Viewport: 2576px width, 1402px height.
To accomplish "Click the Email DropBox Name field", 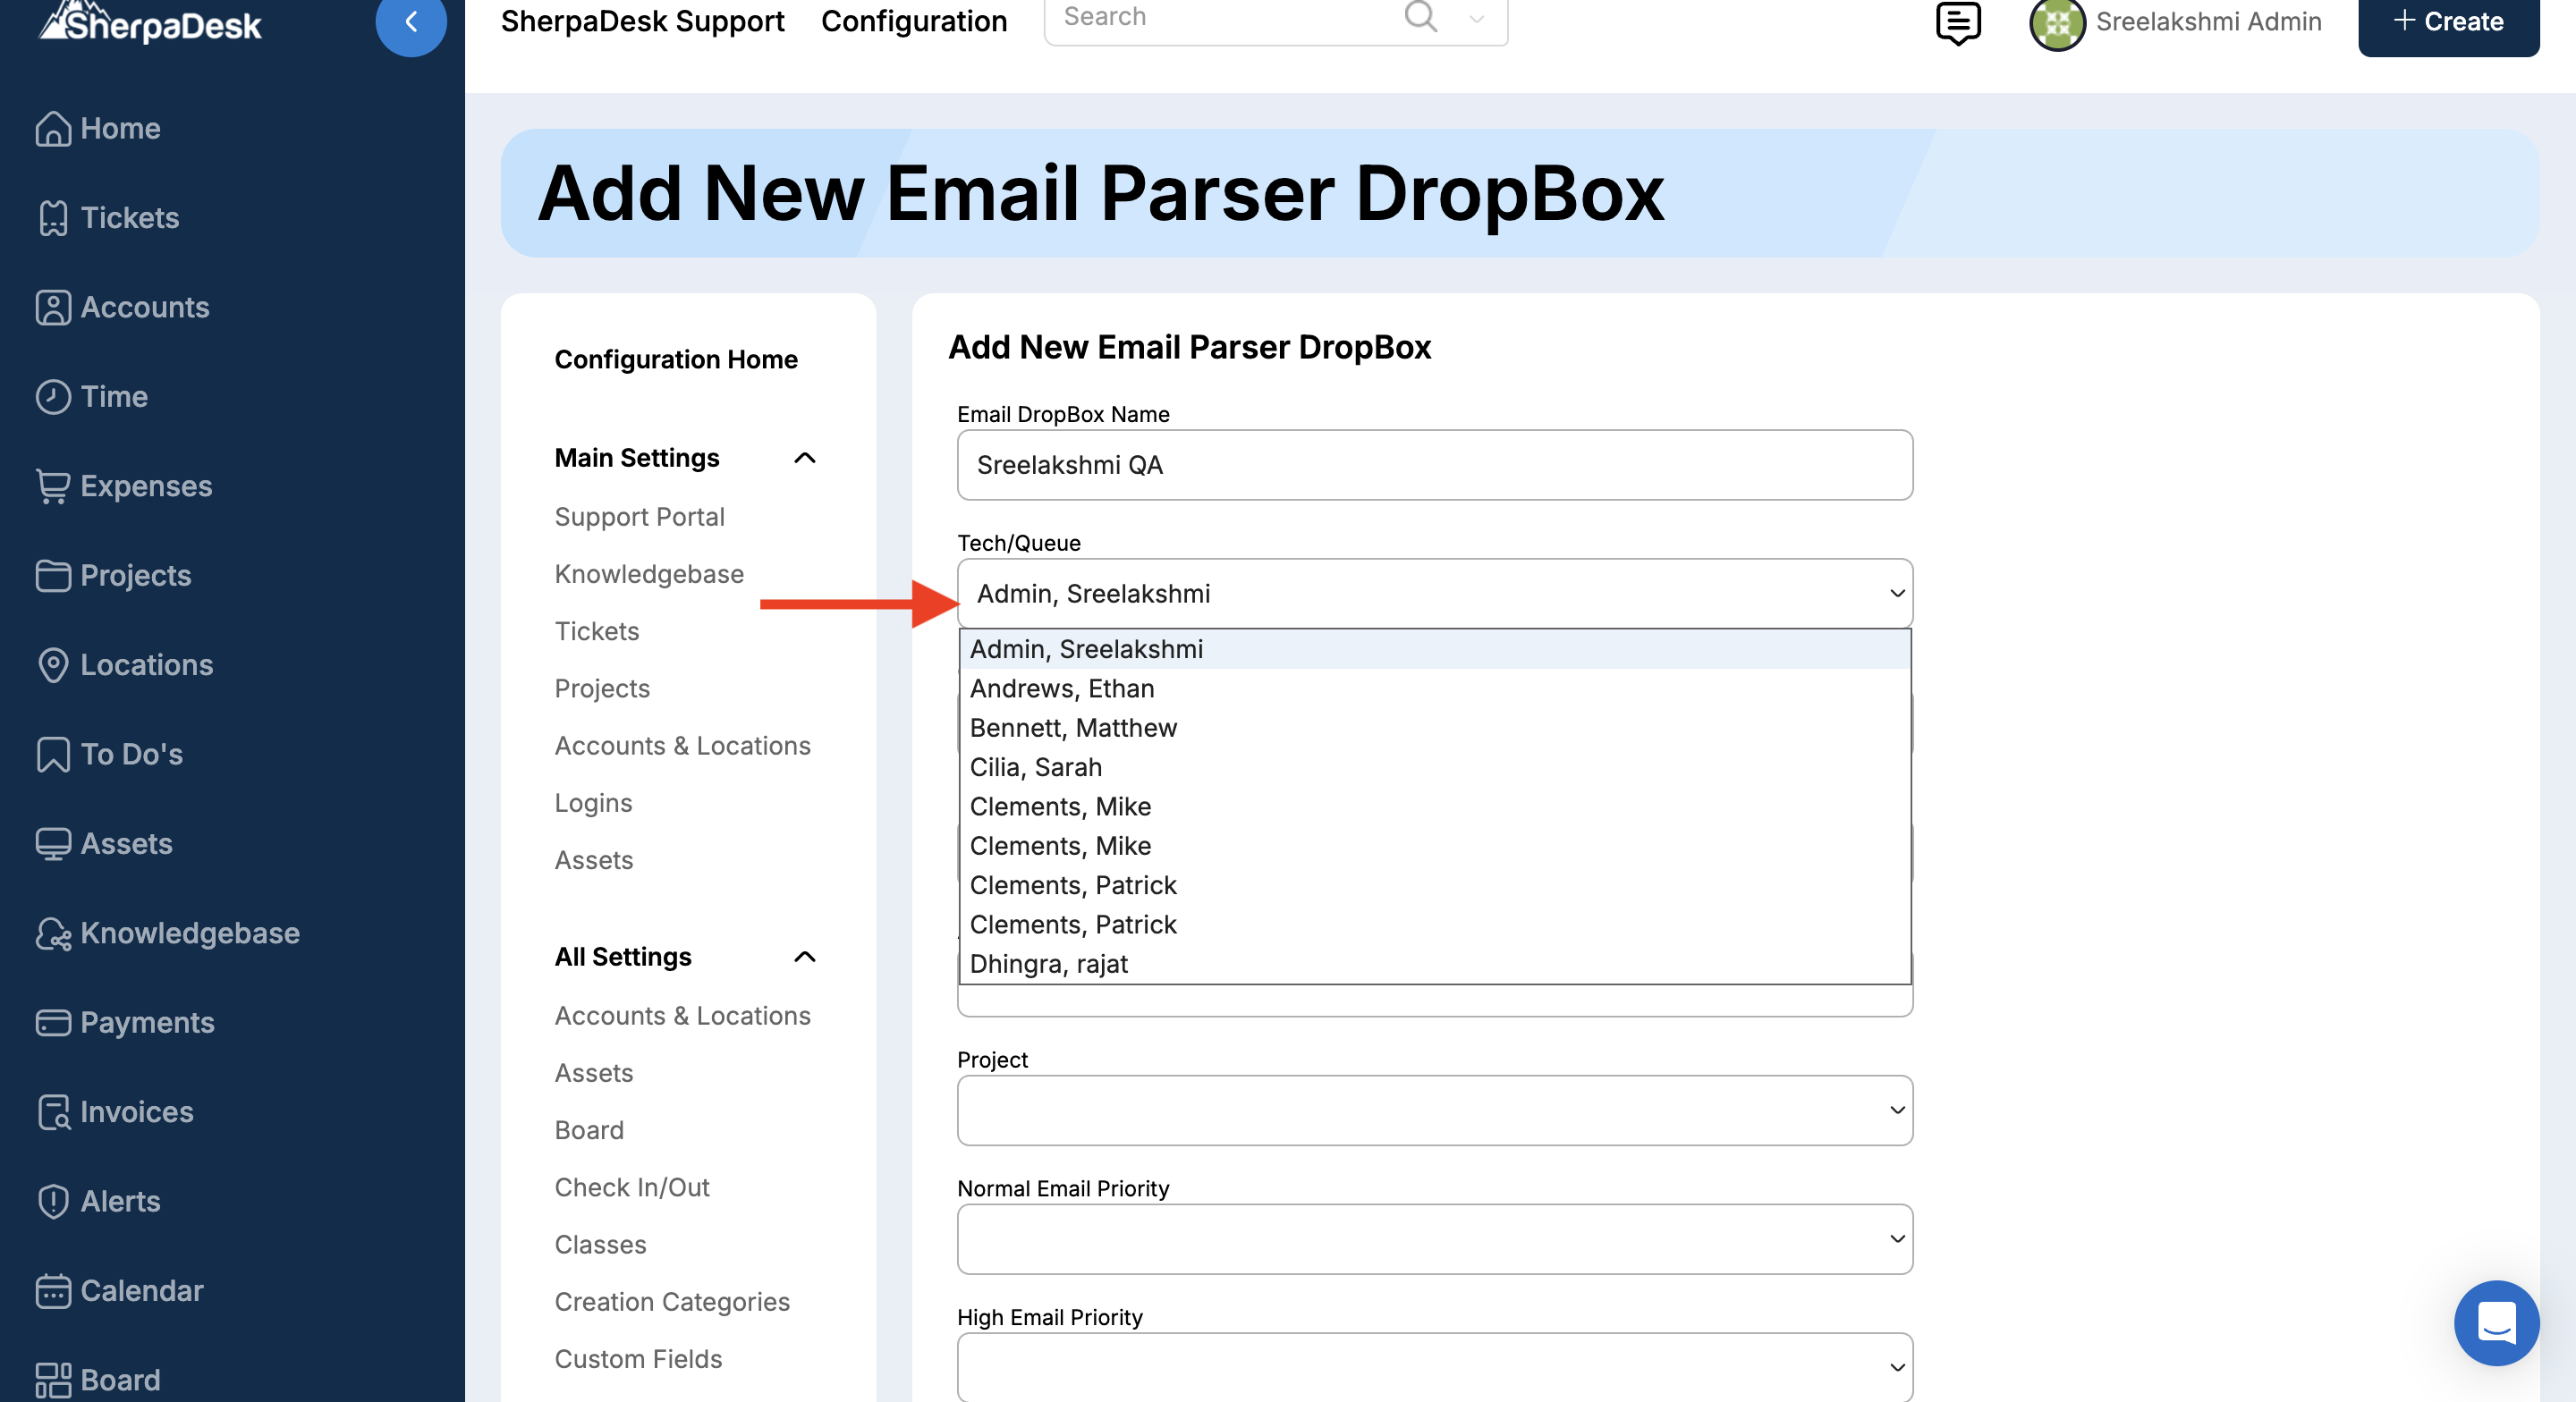I will pyautogui.click(x=1434, y=465).
